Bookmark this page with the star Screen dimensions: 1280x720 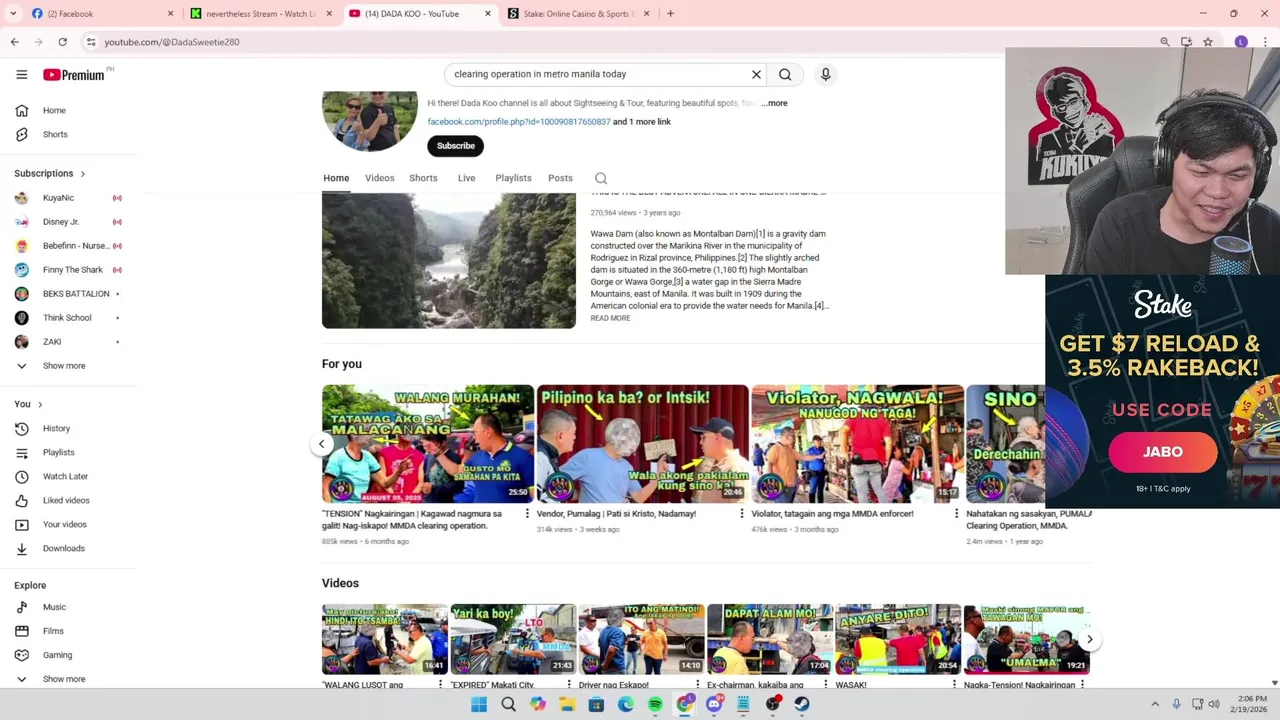[x=1208, y=42]
